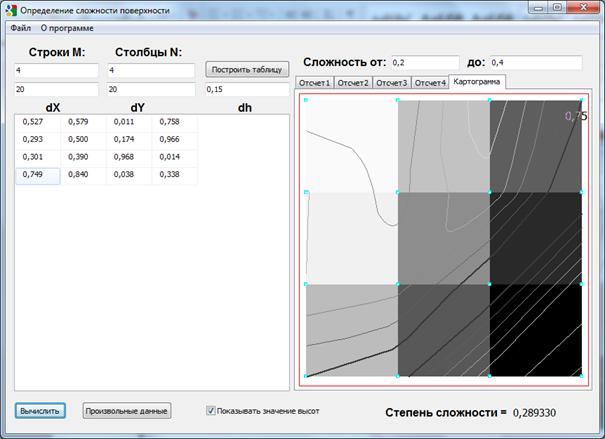
Task: Click the Произвольные данные button
Action: pyautogui.click(x=127, y=411)
